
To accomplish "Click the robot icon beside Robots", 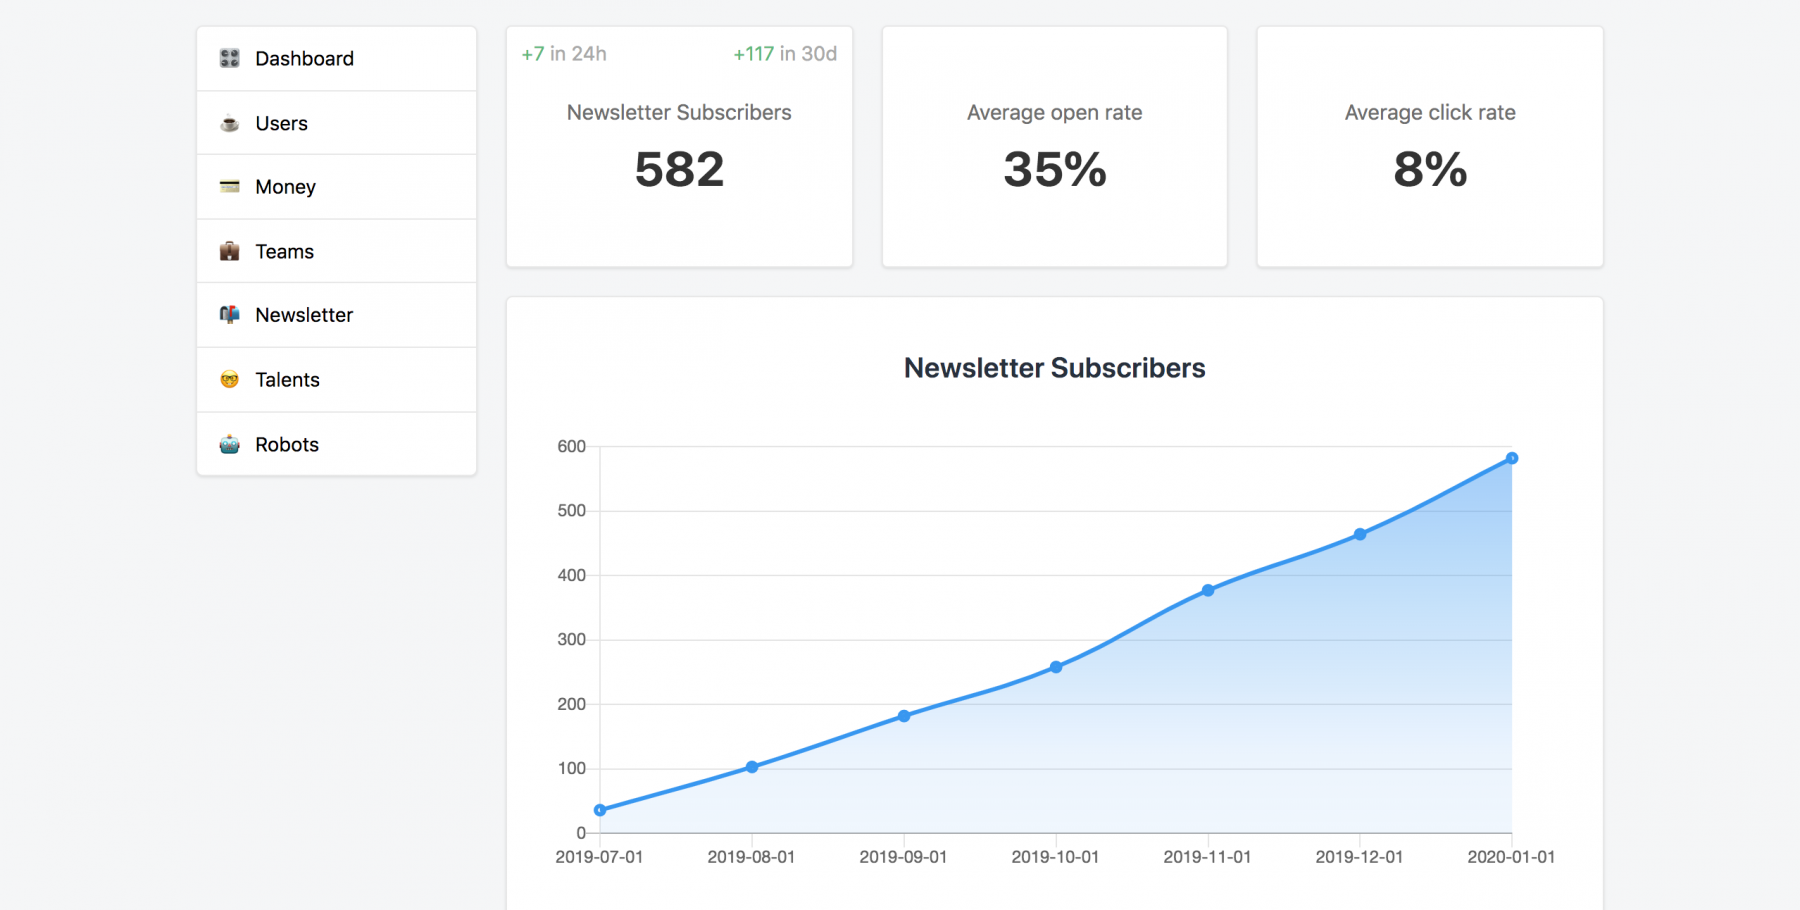I will [x=229, y=444].
